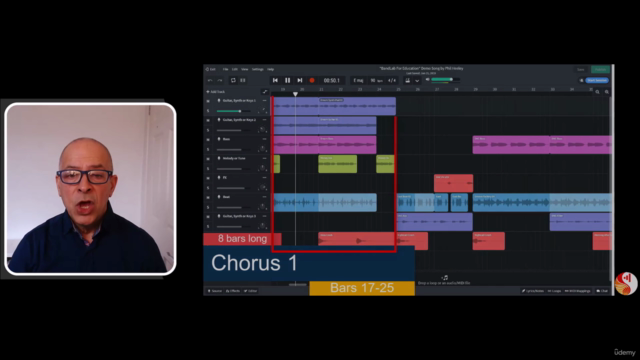Mute the Guitar, Synth or Keys 2 track
Screen dimensions: 640x360
[x=208, y=120]
